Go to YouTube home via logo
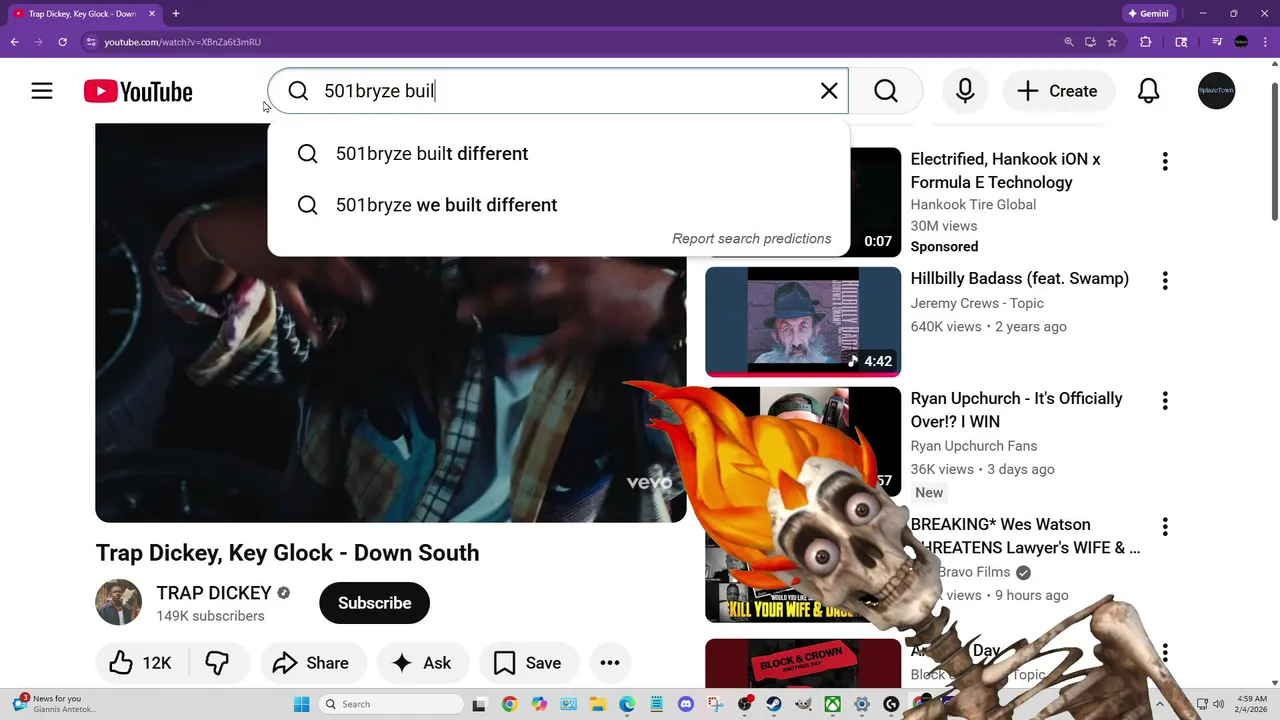The width and height of the screenshot is (1280, 720). tap(138, 91)
